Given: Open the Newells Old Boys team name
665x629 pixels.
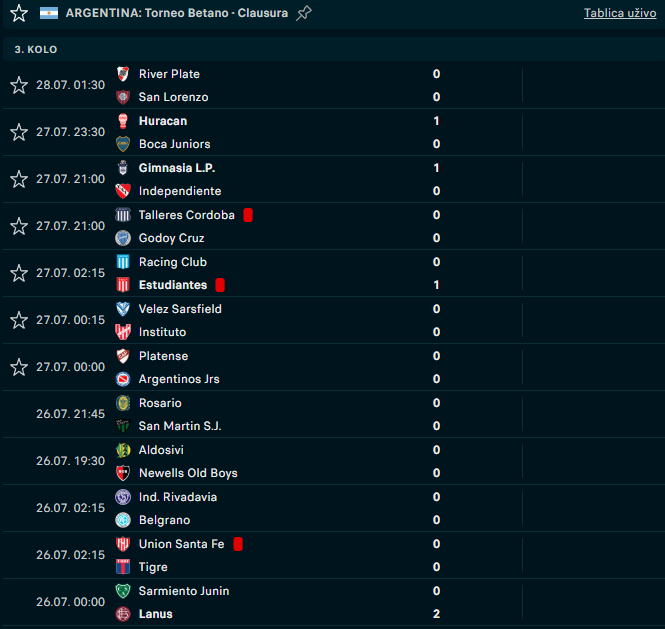Looking at the screenshot, I should coord(188,473).
